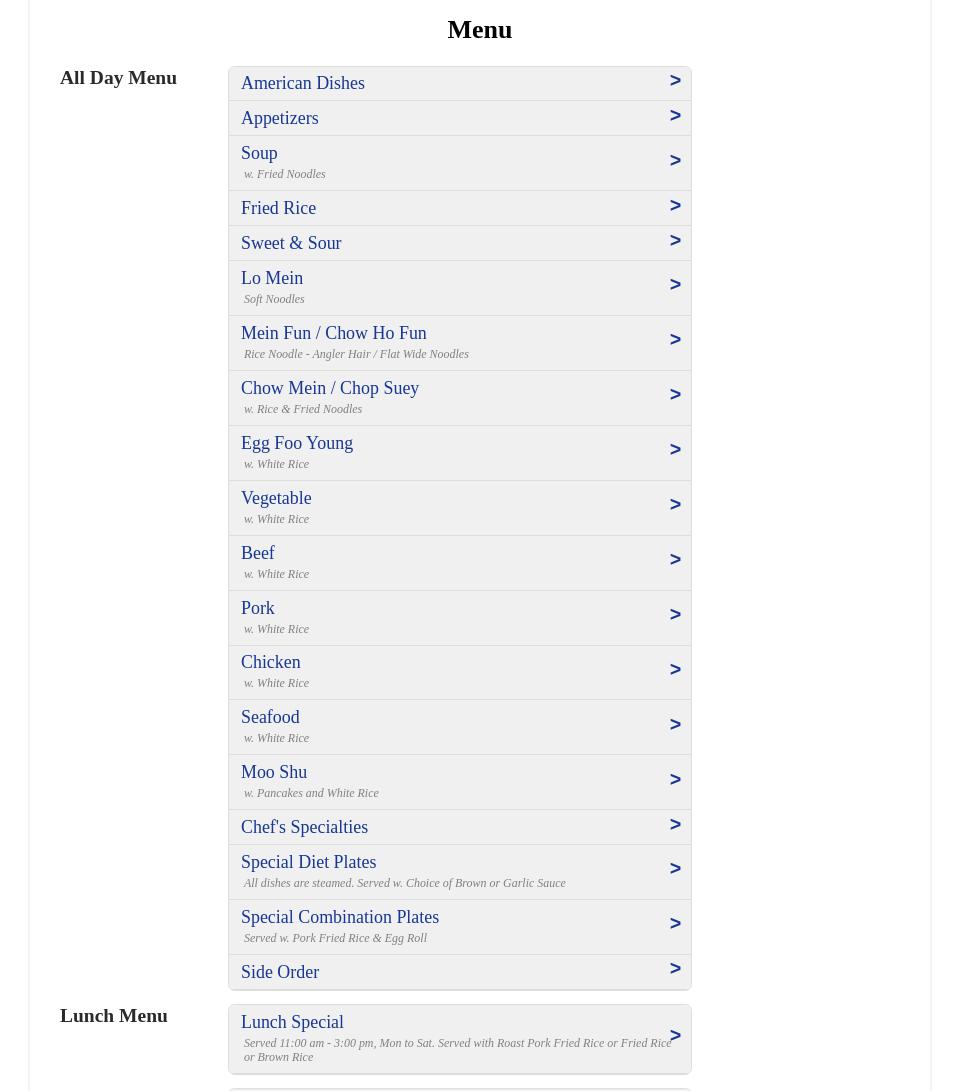Select the Vegetable menu category

pyautogui.click(x=275, y=498)
